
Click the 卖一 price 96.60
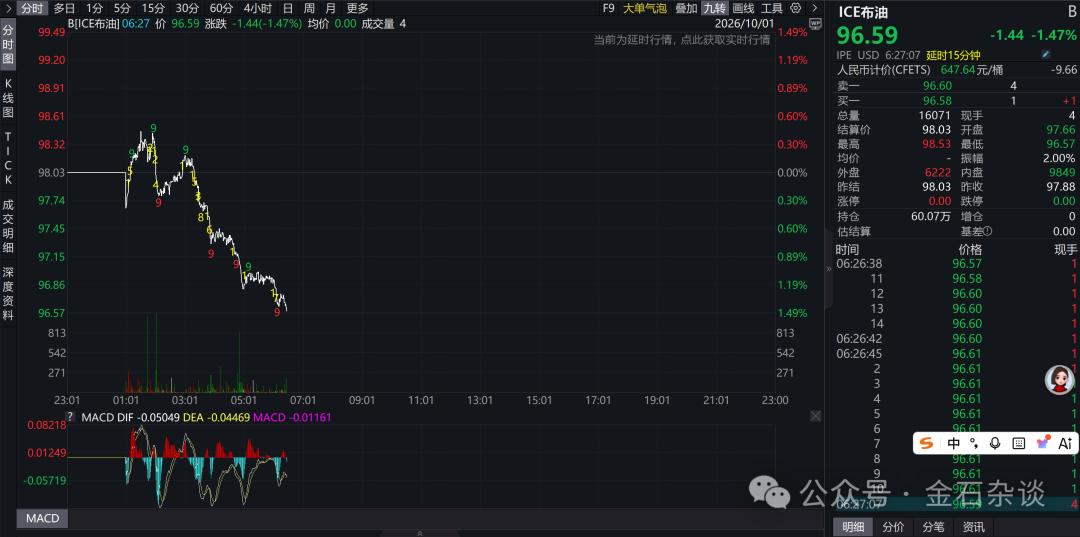937,85
